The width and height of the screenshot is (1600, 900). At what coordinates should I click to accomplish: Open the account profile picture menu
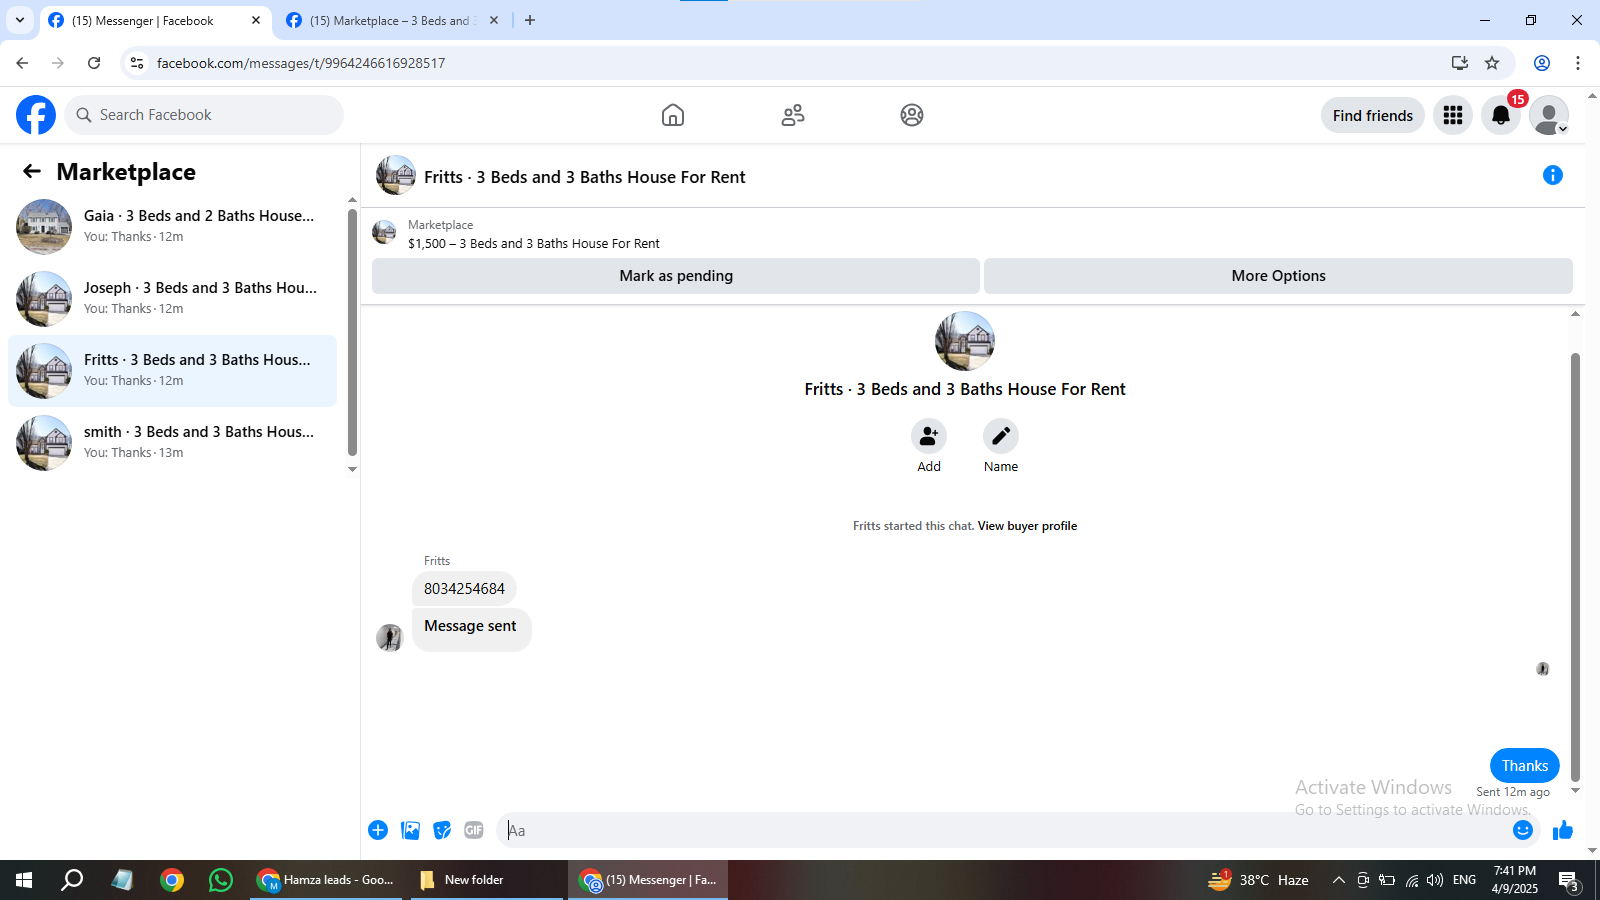1549,116
